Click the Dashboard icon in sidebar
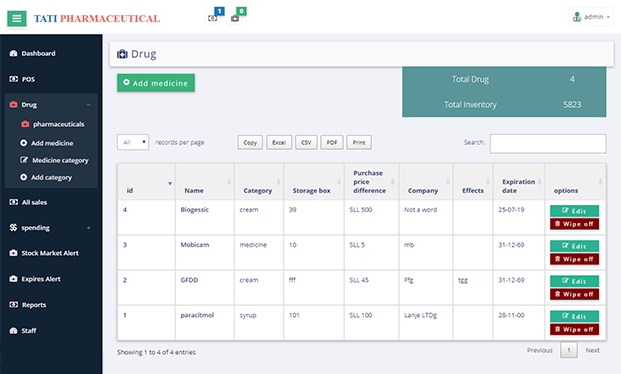Screen dimensions: 621x374 click(13, 53)
